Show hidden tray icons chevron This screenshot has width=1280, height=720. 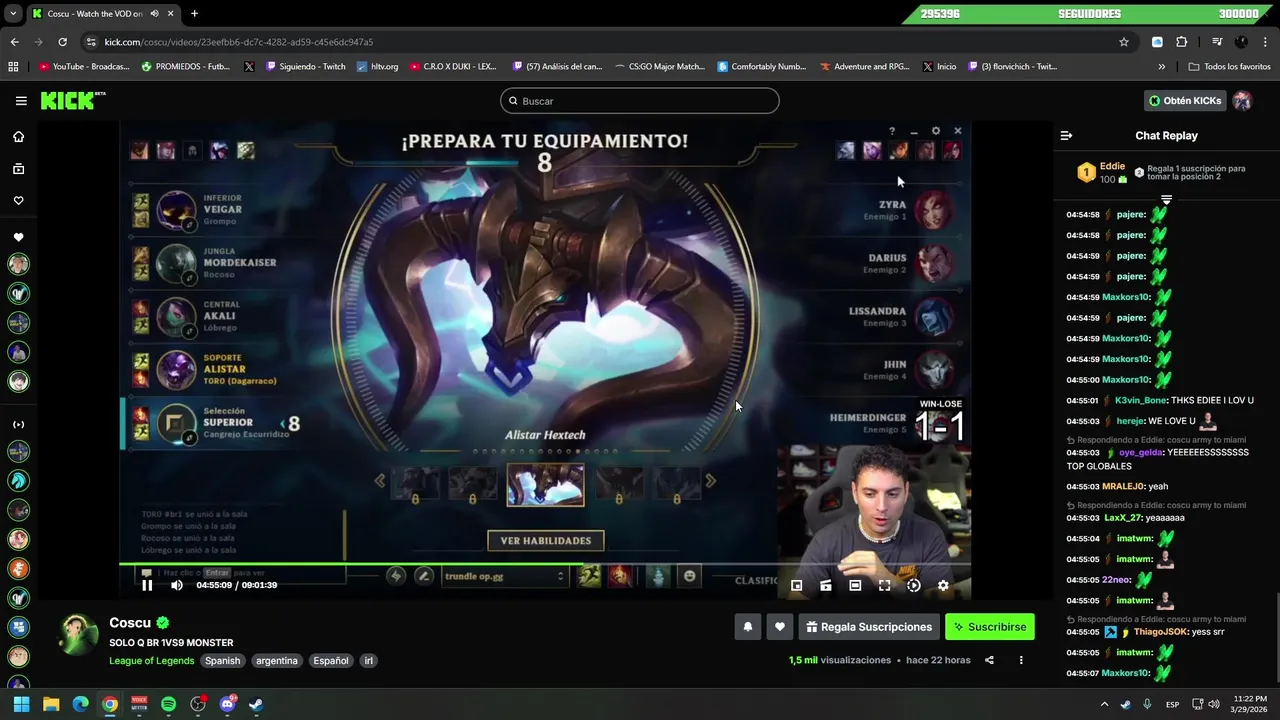click(1104, 704)
